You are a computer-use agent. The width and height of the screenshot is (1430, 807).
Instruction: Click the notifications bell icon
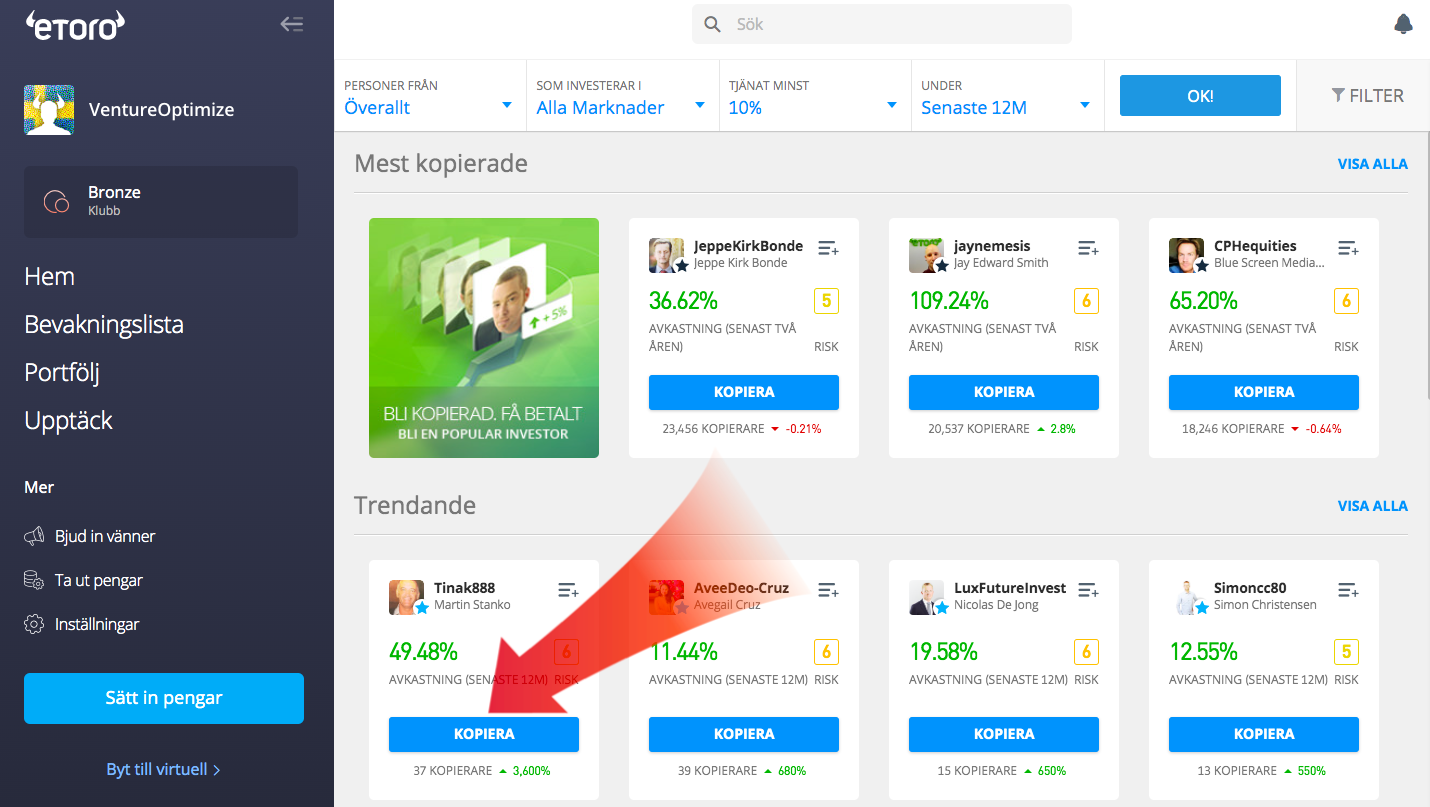pyautogui.click(x=1403, y=24)
